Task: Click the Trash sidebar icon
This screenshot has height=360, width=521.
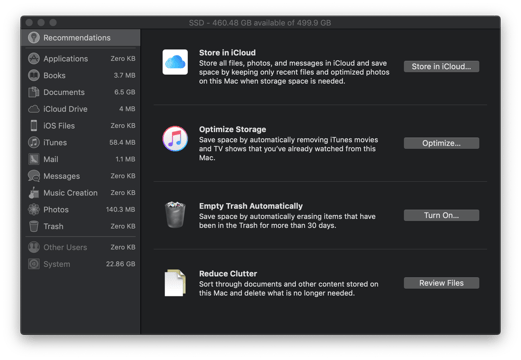Action: (x=34, y=226)
